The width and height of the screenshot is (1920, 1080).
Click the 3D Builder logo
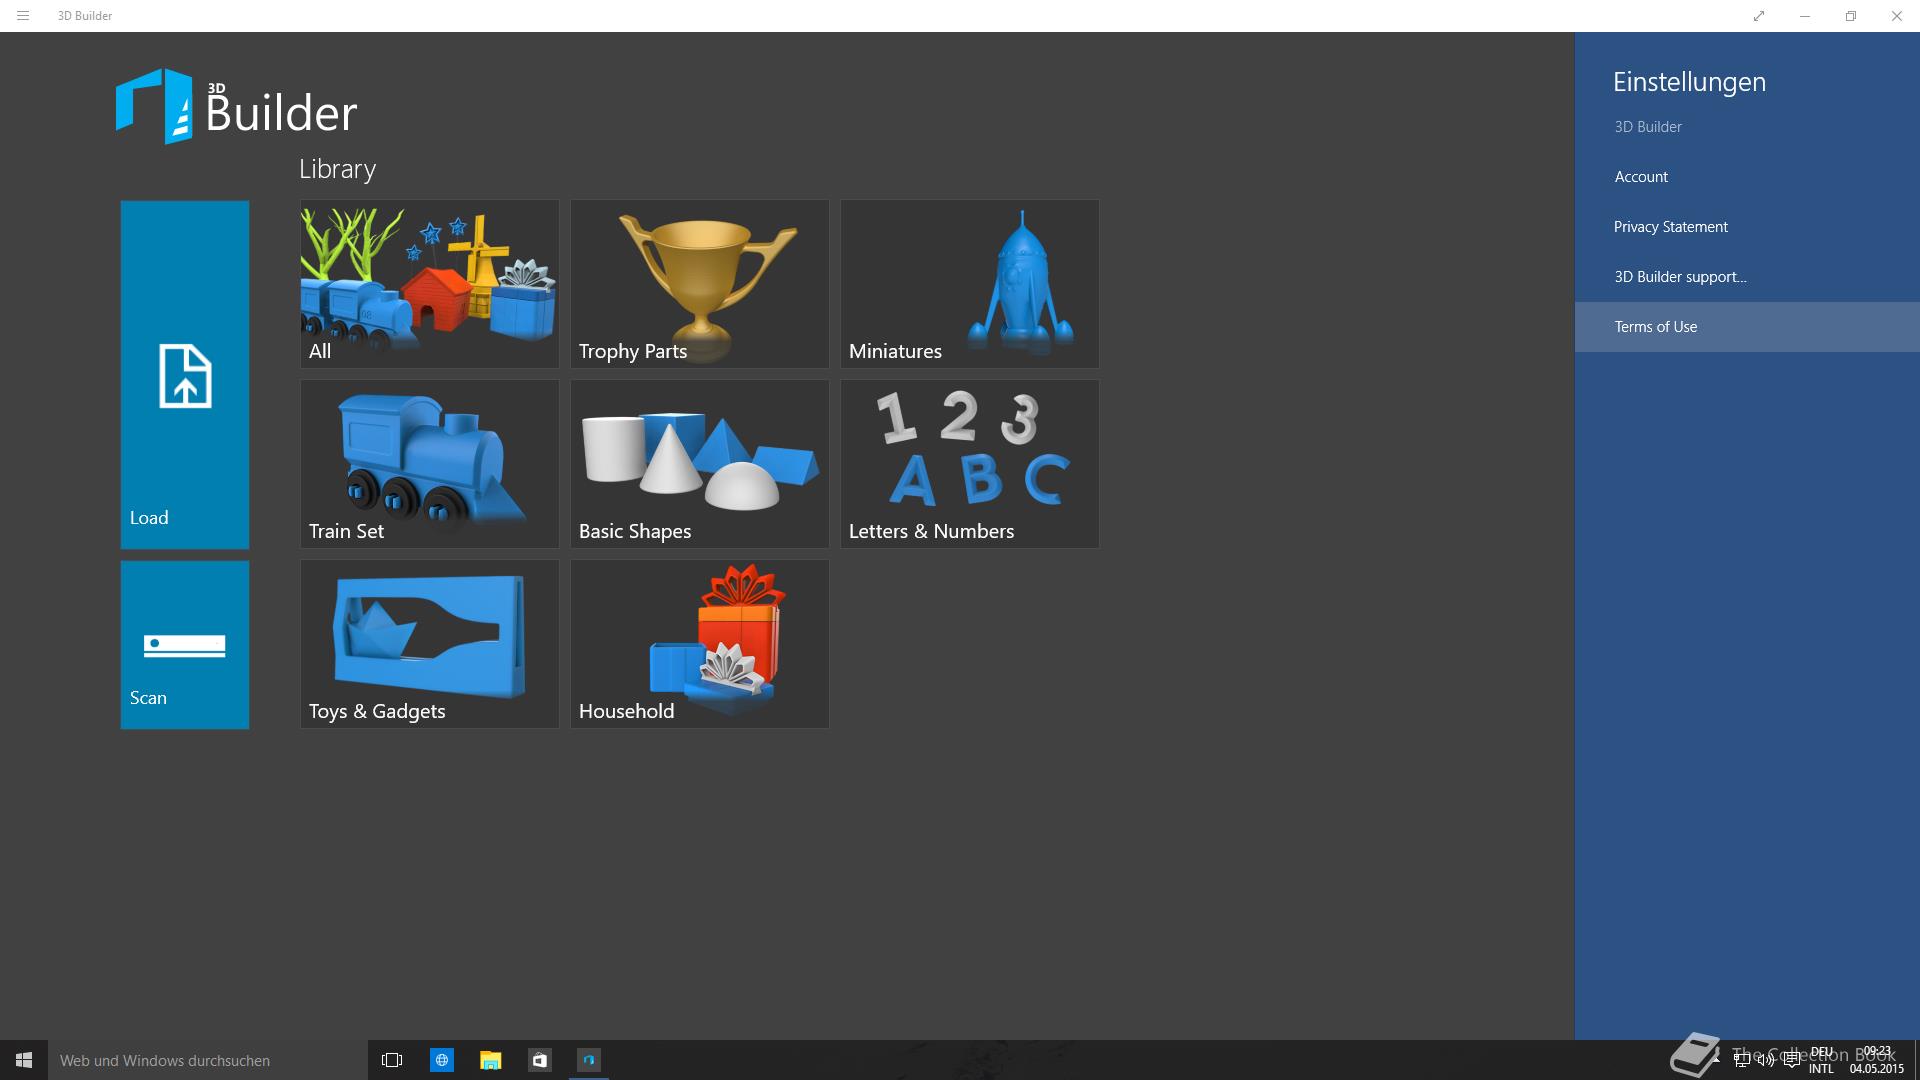[237, 106]
